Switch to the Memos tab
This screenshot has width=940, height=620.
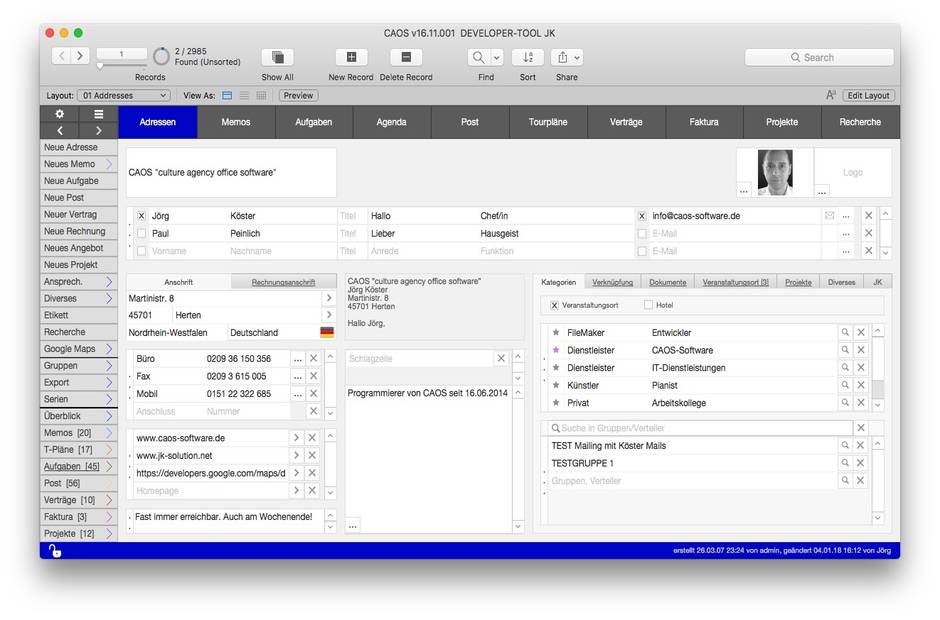pos(236,122)
